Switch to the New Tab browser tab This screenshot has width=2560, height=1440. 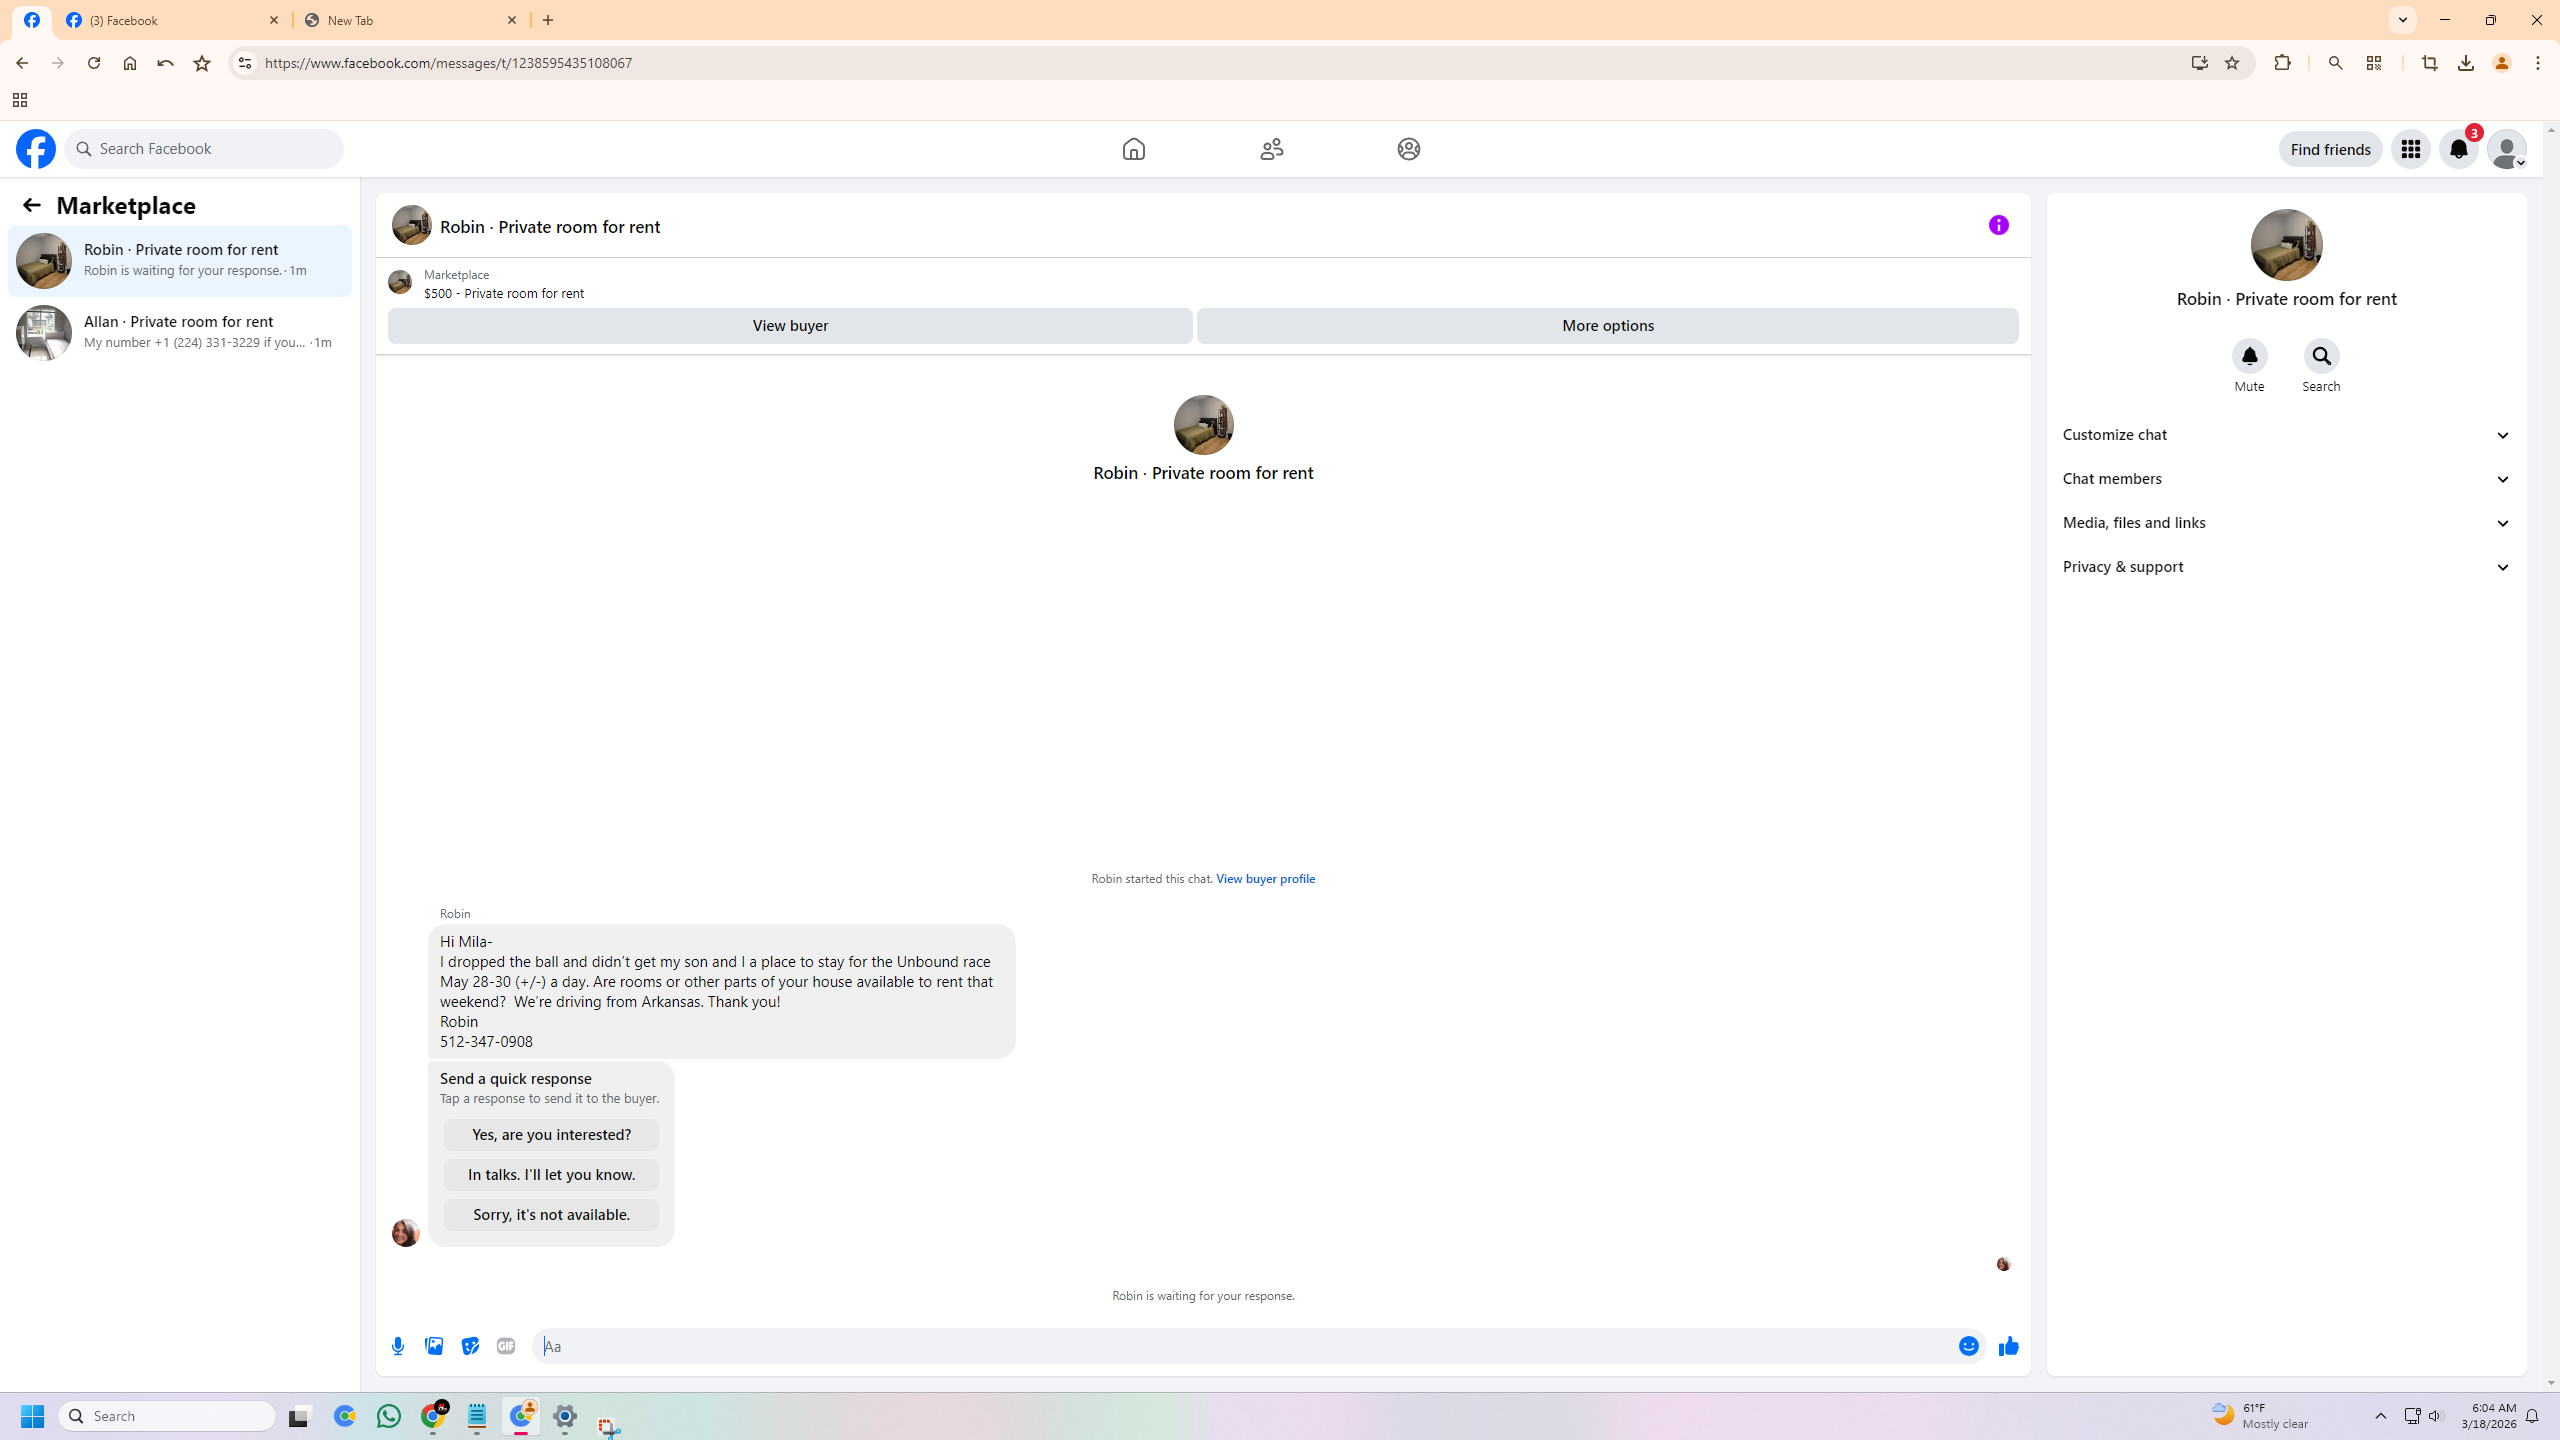400,20
